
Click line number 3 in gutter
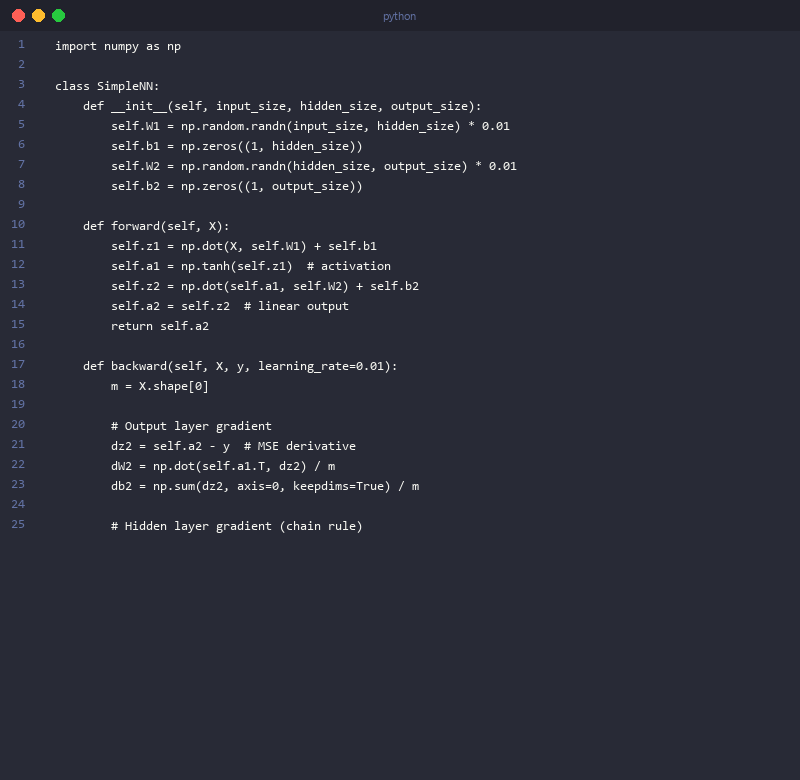21,84
